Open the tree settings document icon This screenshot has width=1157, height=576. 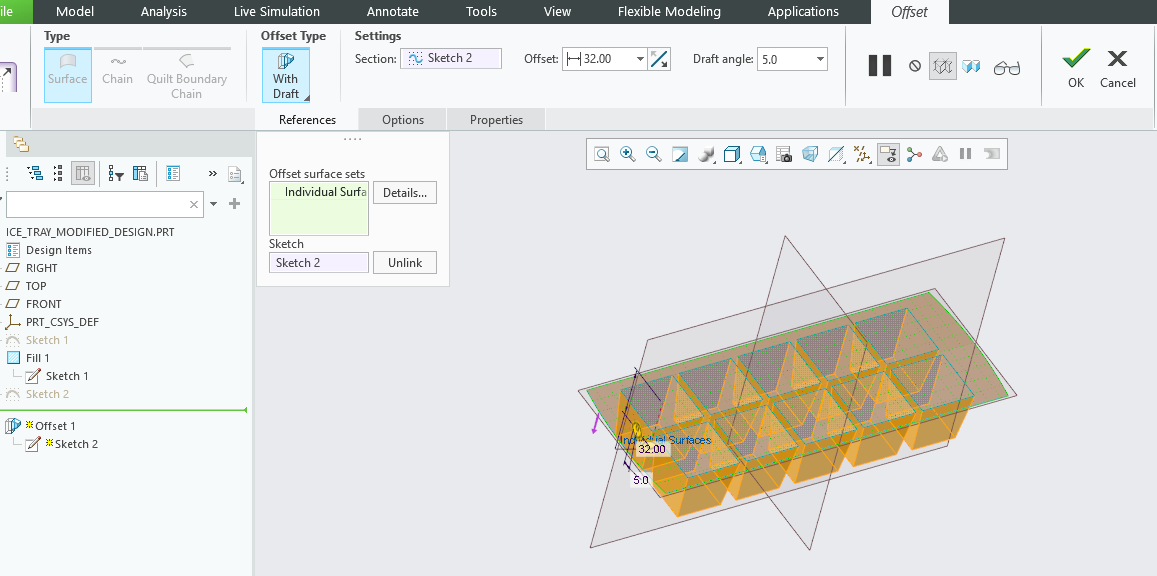coord(235,174)
